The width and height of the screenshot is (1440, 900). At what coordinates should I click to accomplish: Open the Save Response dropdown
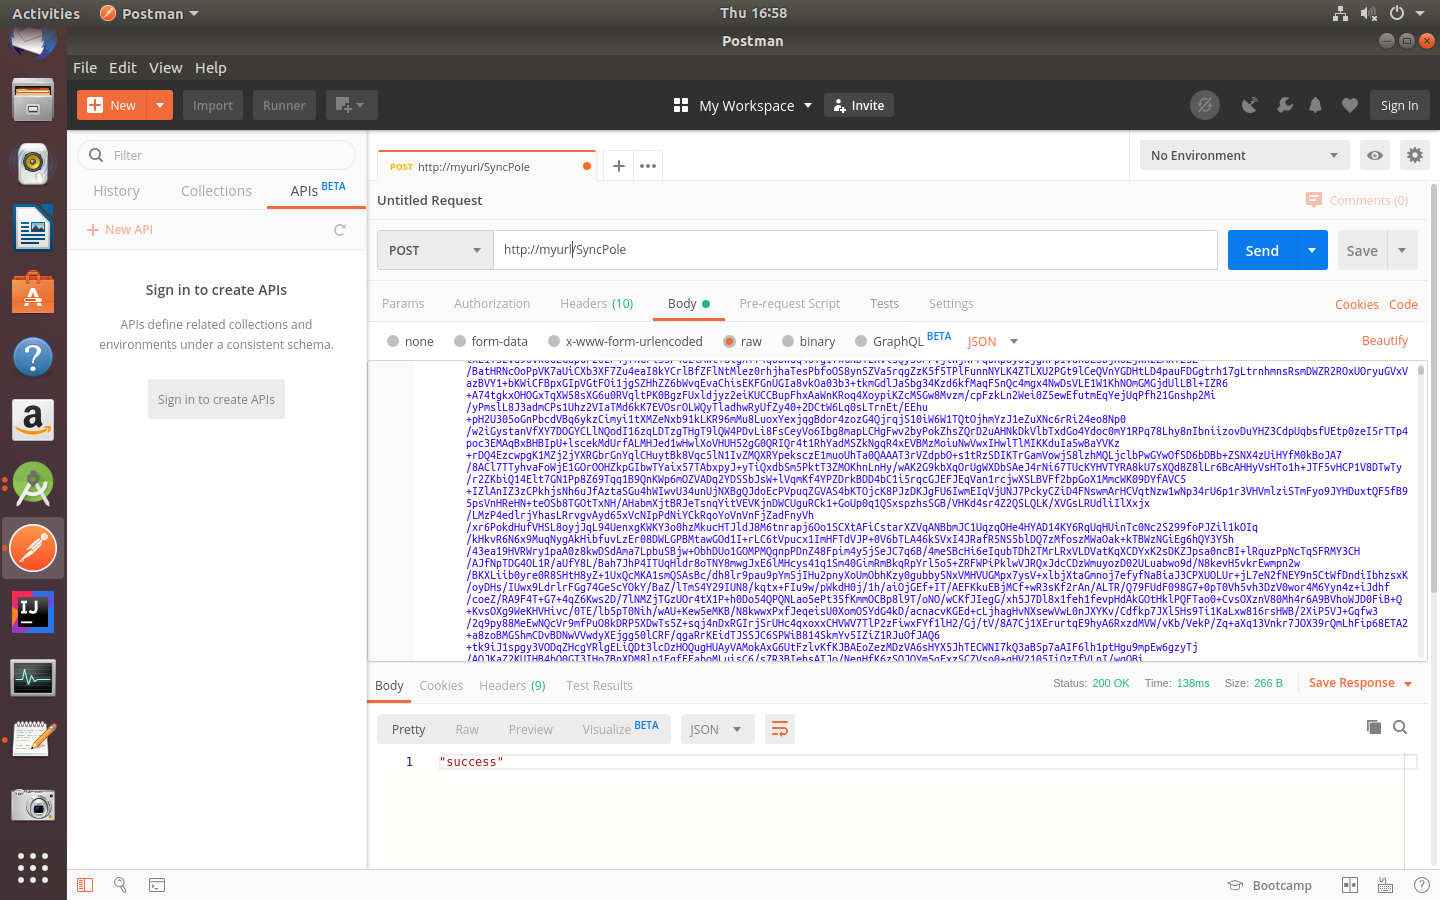coord(1361,683)
